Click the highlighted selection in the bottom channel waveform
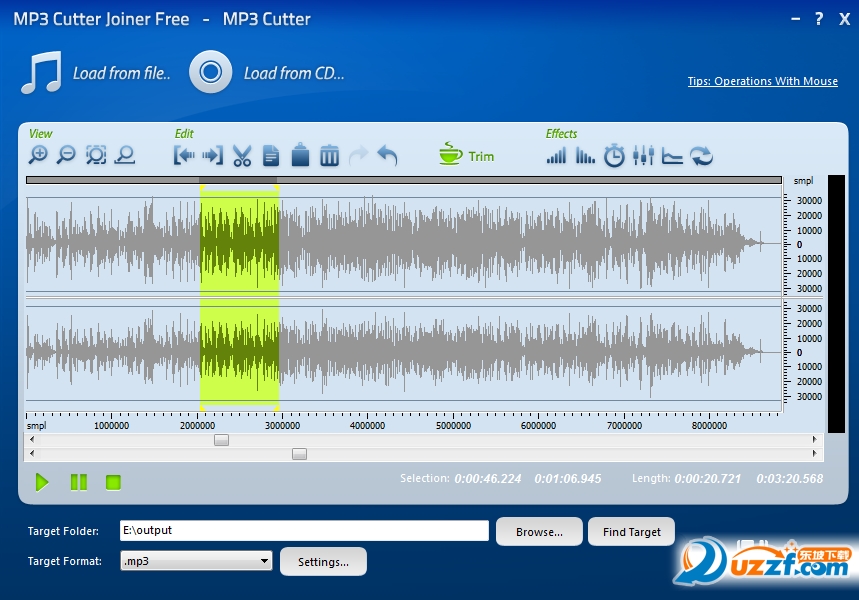The width and height of the screenshot is (859, 600). (x=239, y=352)
